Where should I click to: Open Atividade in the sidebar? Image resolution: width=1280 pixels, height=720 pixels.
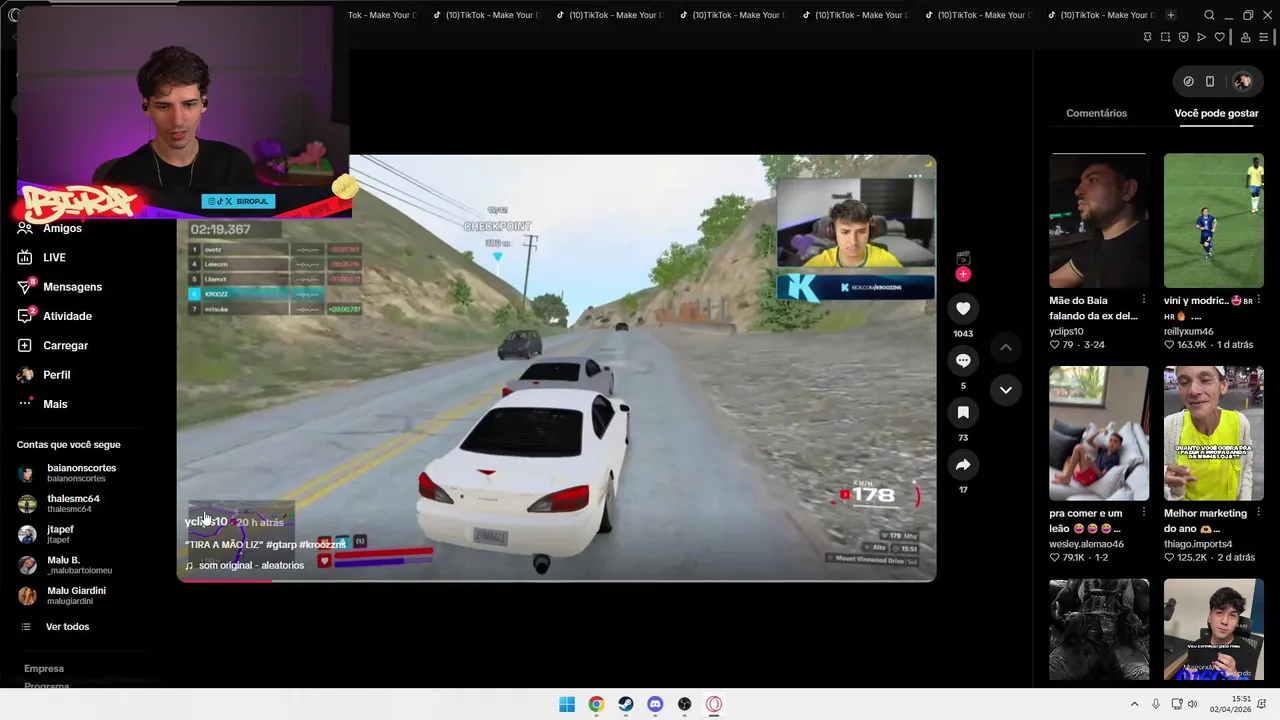[x=67, y=316]
